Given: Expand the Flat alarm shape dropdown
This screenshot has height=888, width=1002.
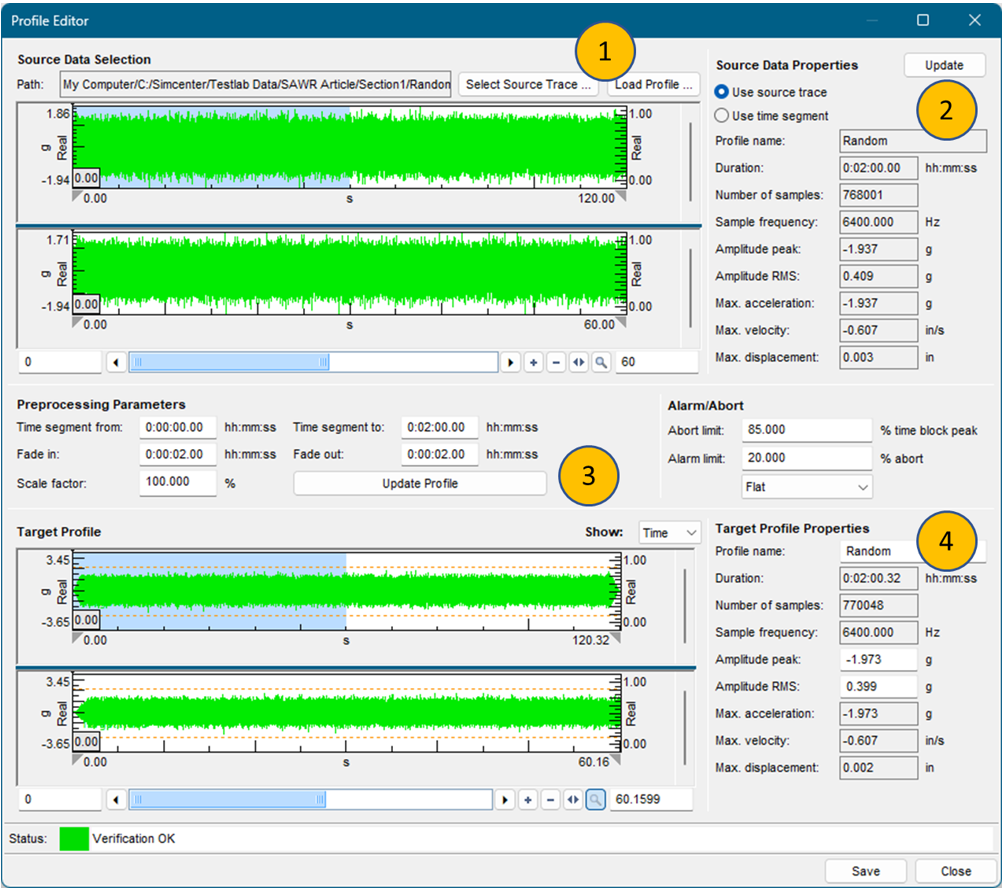Looking at the screenshot, I should pyautogui.click(x=807, y=487).
